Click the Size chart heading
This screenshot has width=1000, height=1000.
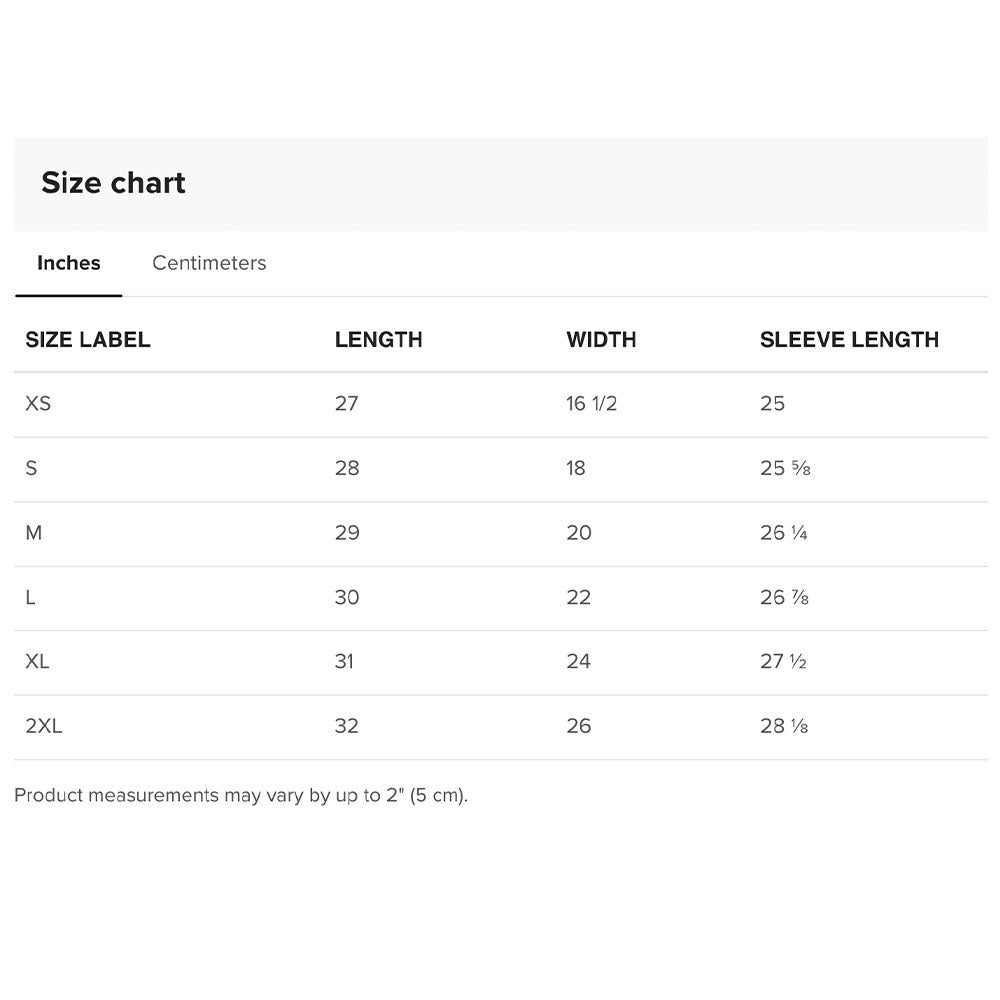tap(114, 183)
